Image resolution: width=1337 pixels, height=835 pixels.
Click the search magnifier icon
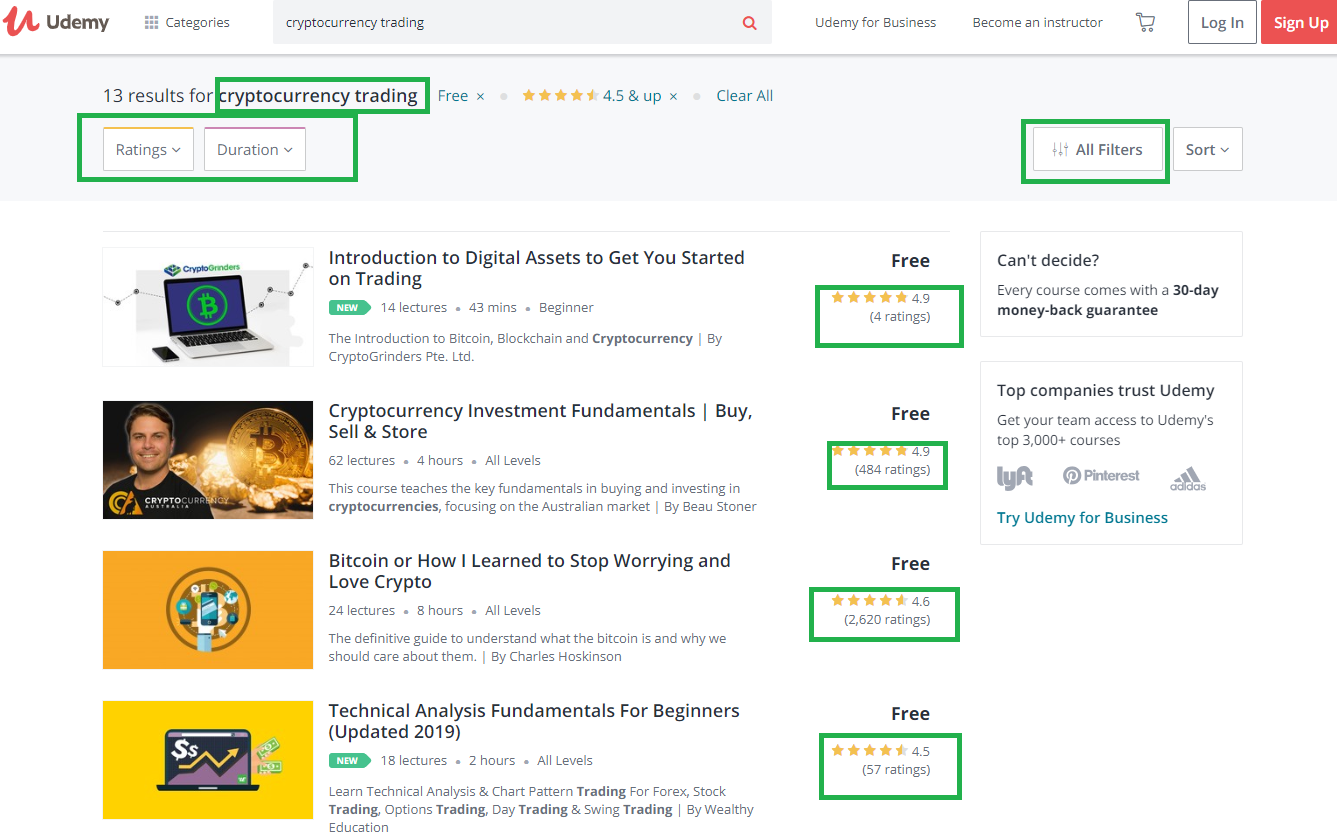pyautogui.click(x=750, y=23)
